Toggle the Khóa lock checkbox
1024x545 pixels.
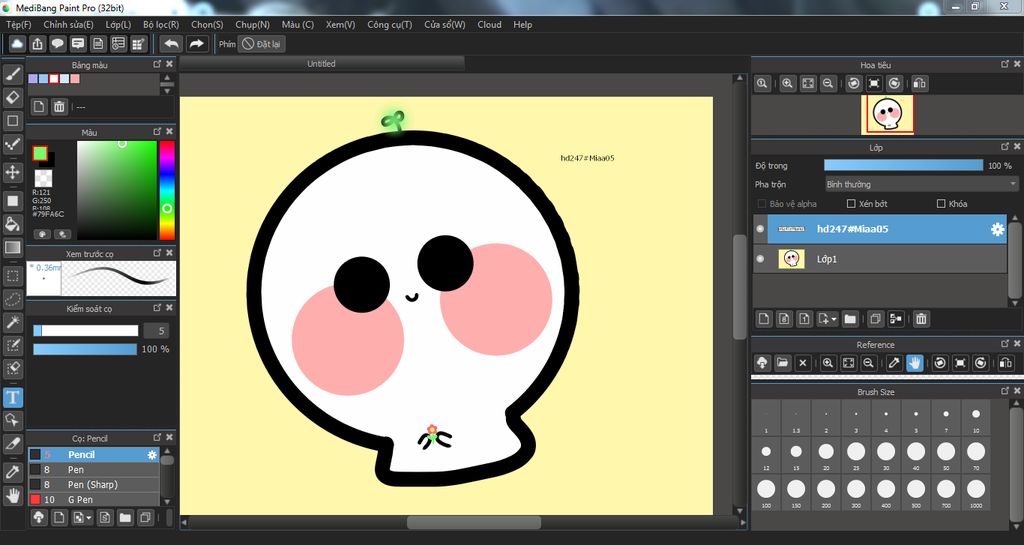941,204
